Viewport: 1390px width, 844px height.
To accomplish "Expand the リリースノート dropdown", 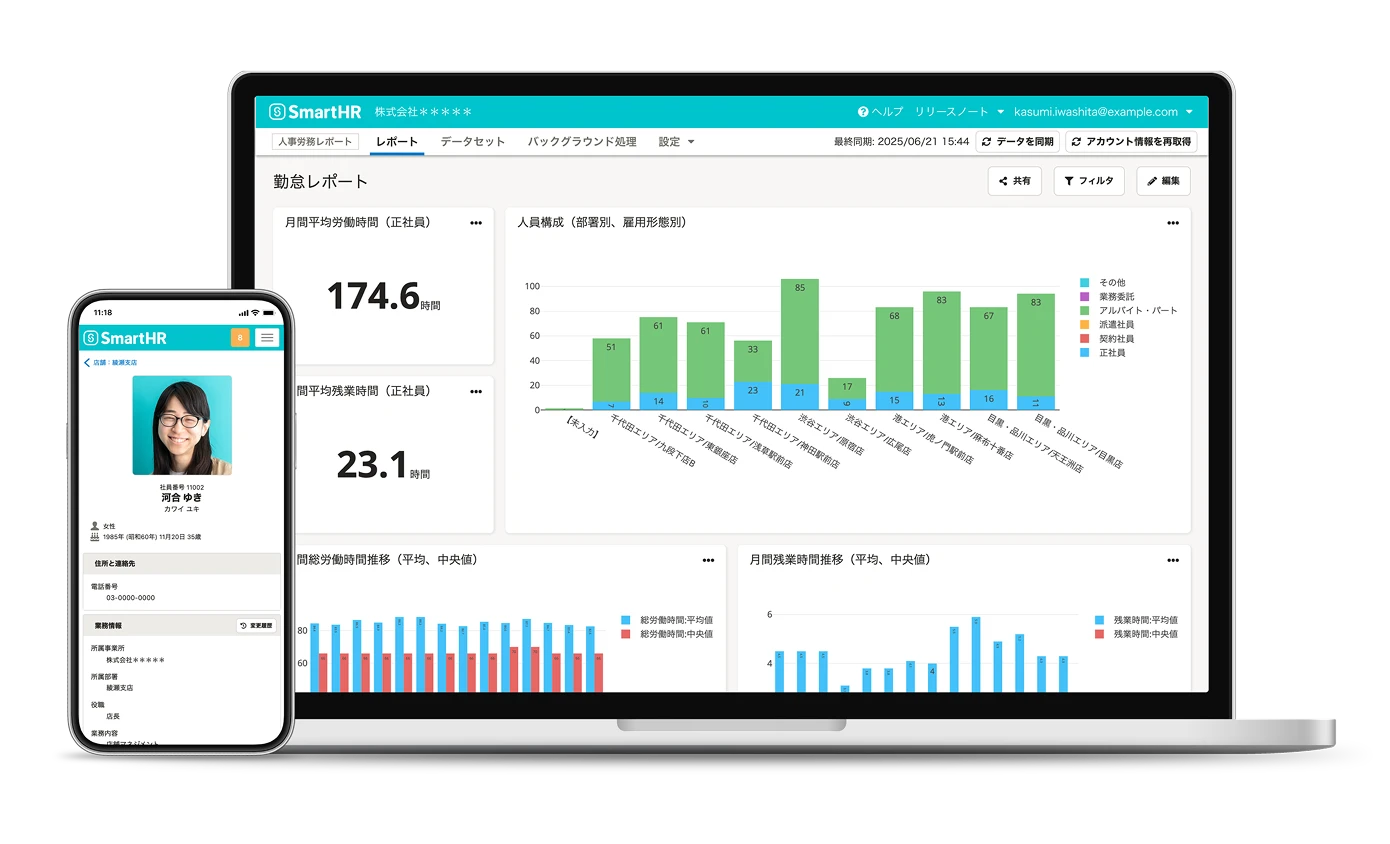I will 959,112.
